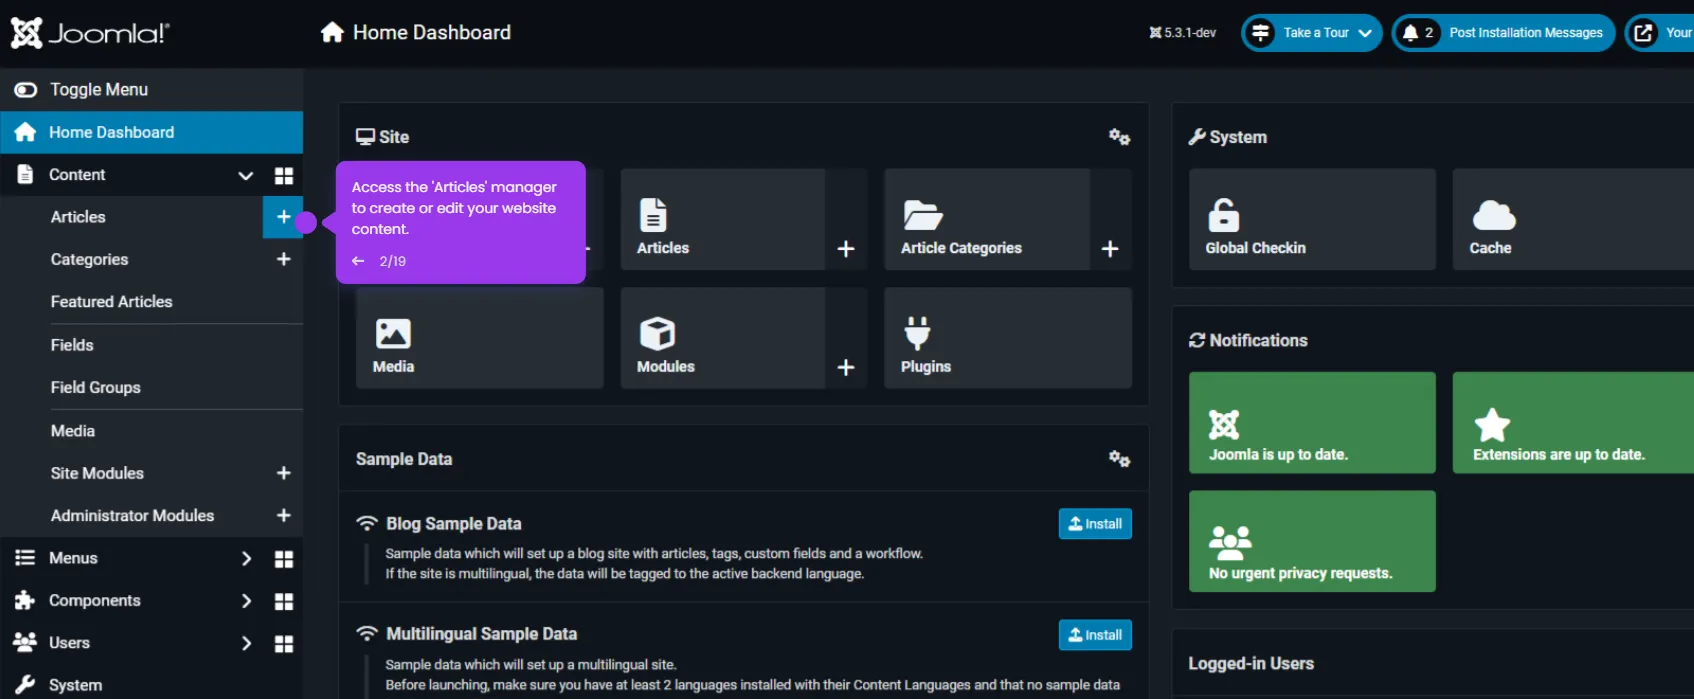Screen dimensions: 1694x699
Task: Install Blog Sample Data
Action: [1095, 524]
